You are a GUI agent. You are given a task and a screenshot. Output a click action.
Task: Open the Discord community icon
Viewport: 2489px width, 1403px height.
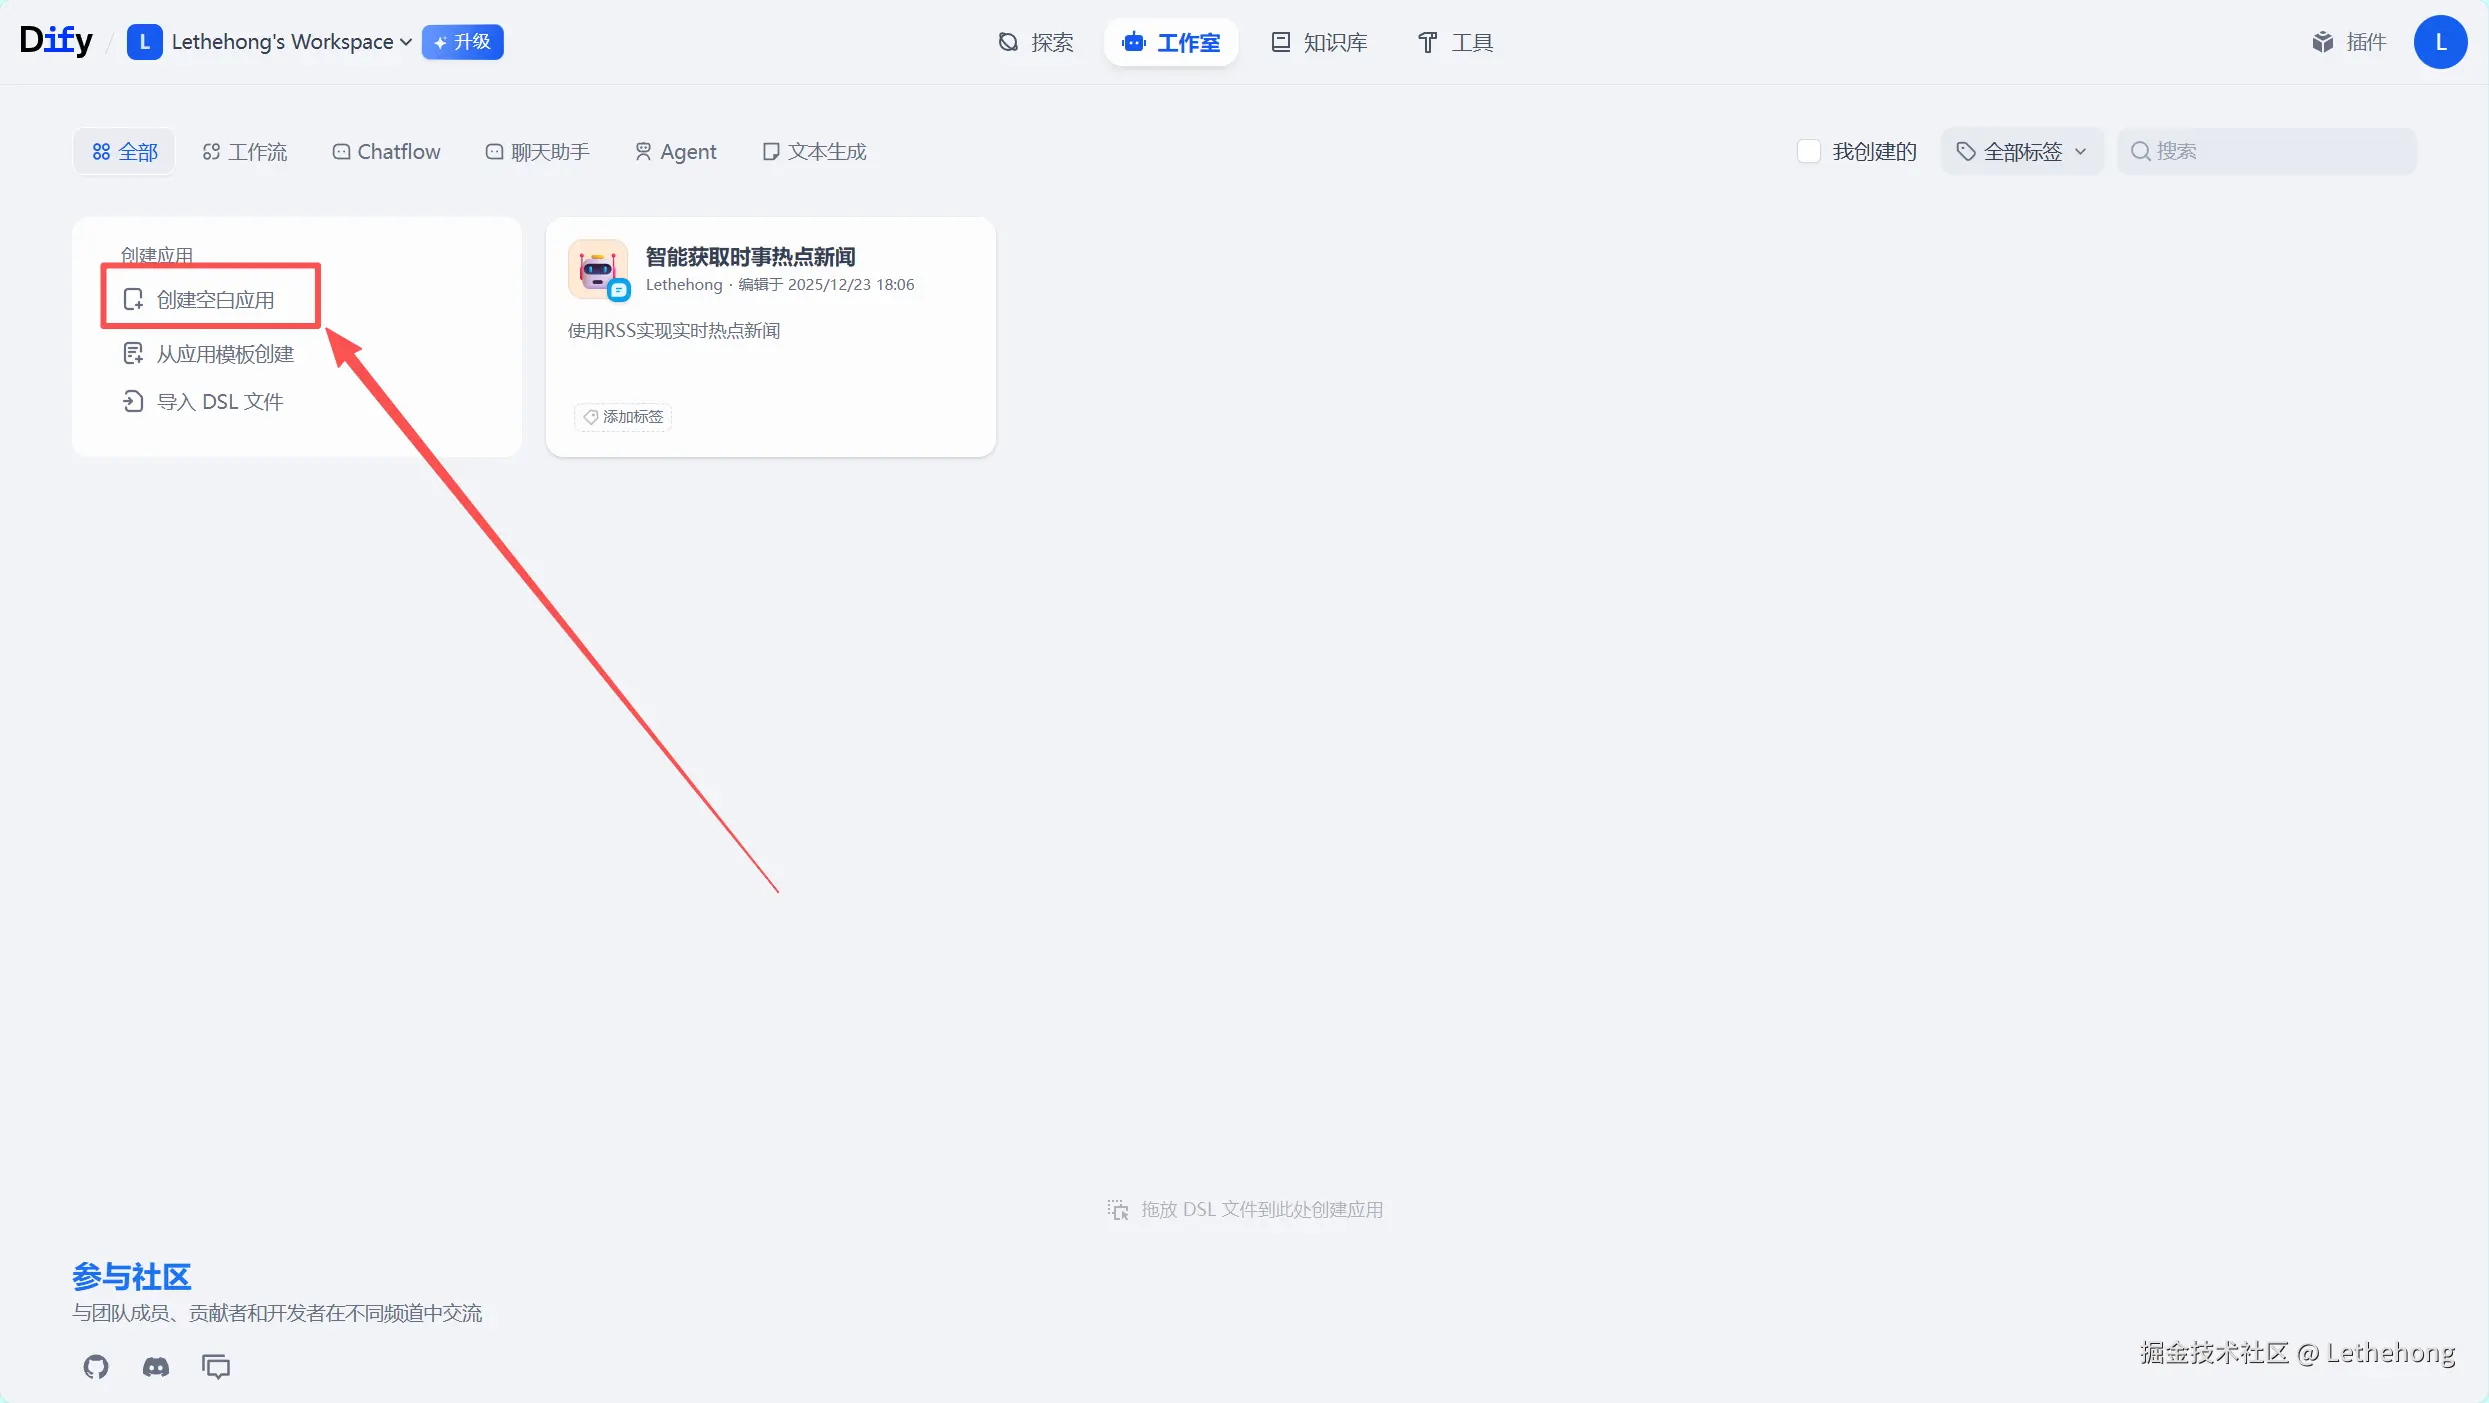click(156, 1366)
